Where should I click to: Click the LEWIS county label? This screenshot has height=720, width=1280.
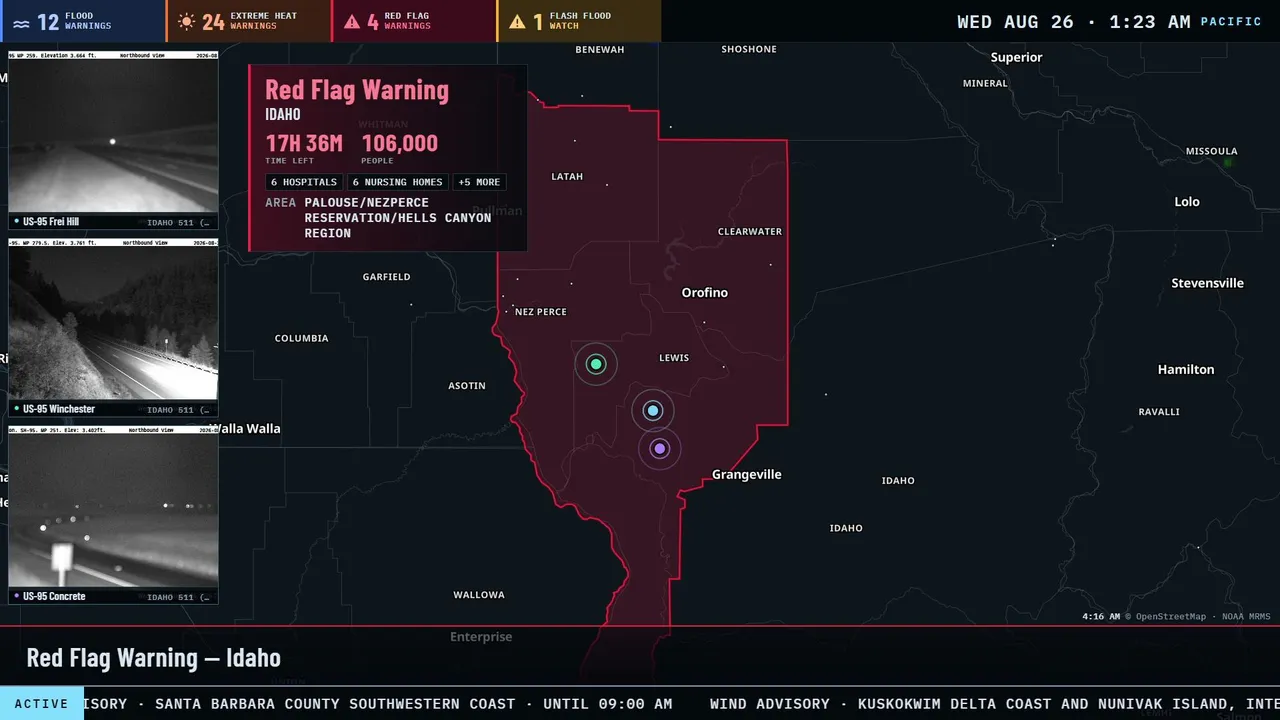coord(674,358)
